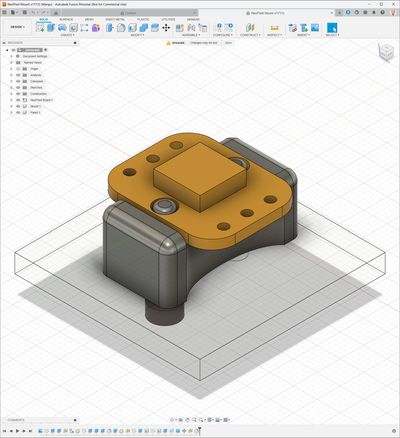400x438 pixels.
Task: Toggle visibility eye for Mount component
Action: pyautogui.click(x=18, y=106)
